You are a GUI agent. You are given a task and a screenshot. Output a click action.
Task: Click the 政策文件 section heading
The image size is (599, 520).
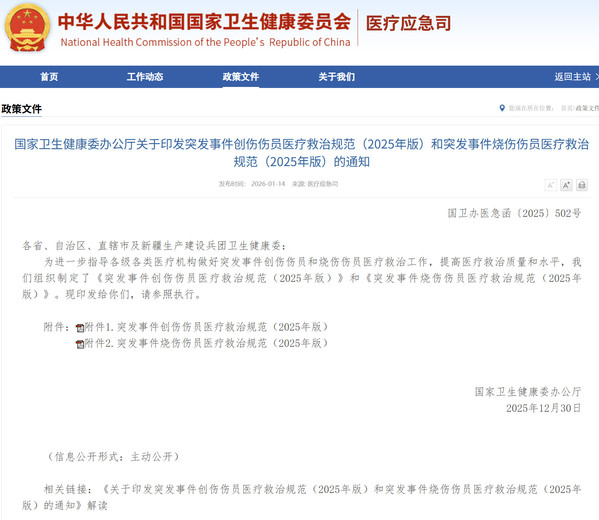21,109
